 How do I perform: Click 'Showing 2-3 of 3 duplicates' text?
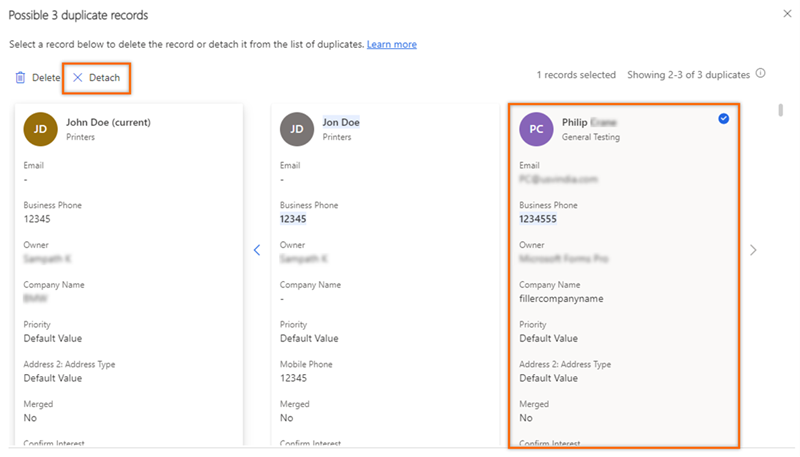coord(688,75)
